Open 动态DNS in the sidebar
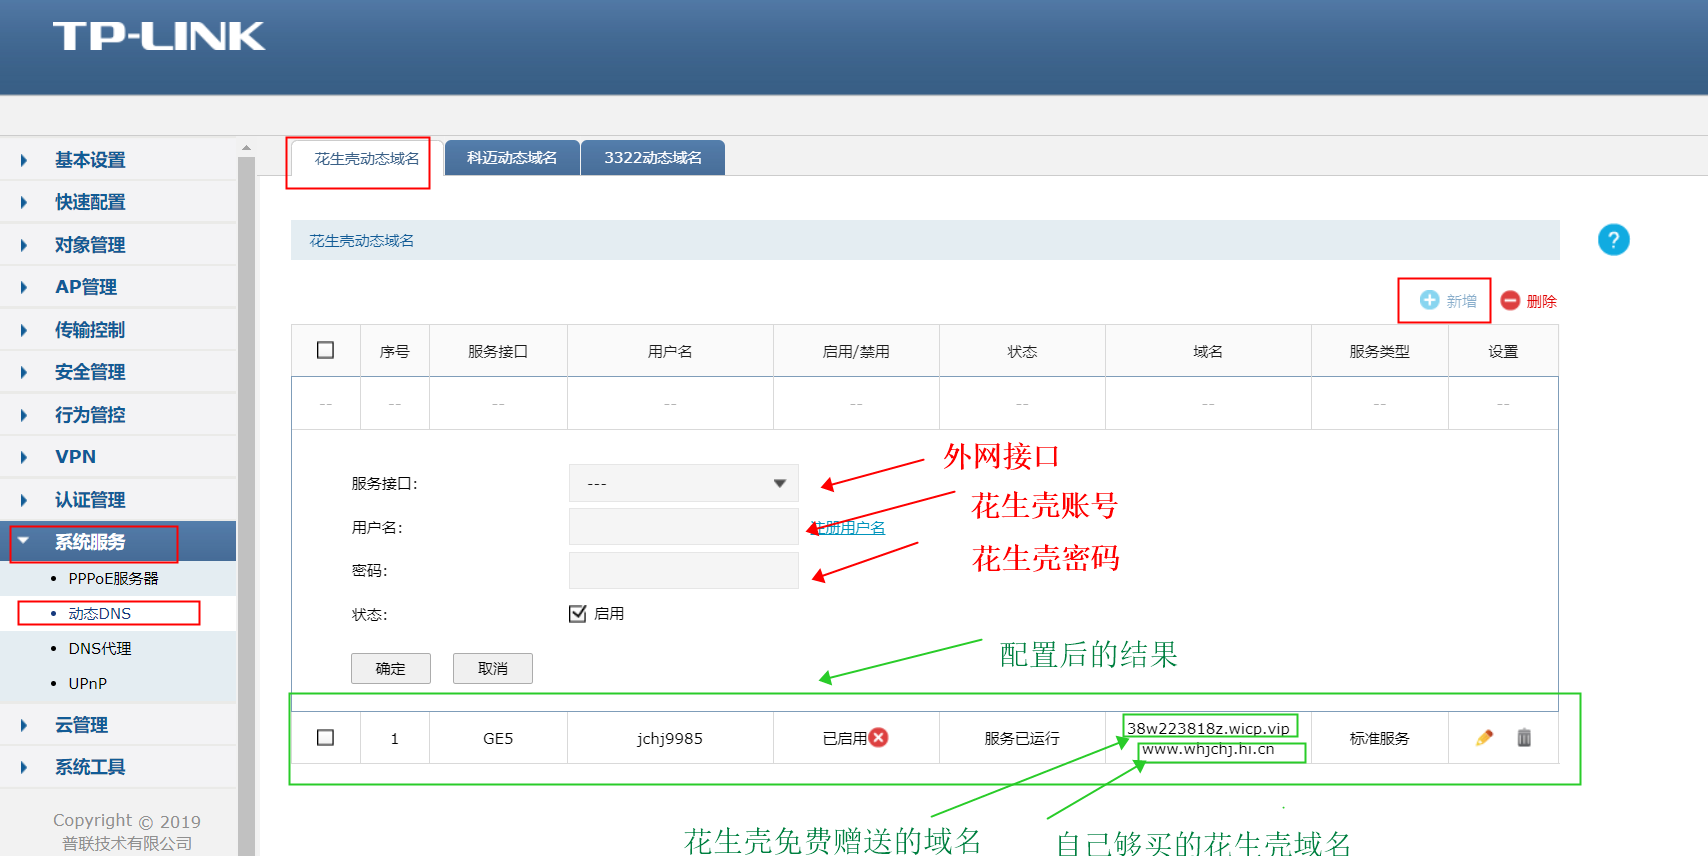 click(99, 613)
